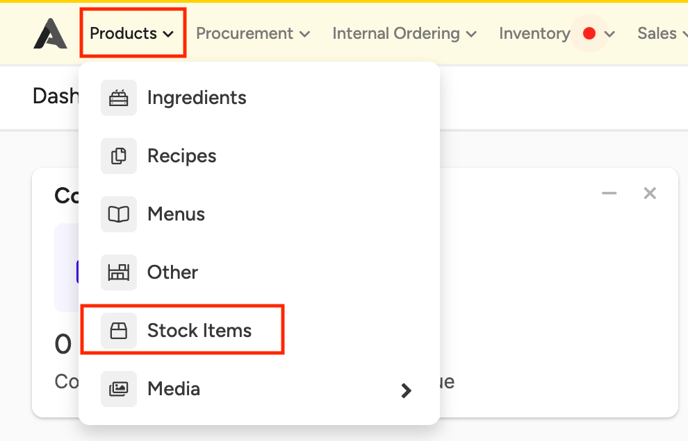
Task: Click the Ingredients basket icon
Action: pos(118,97)
